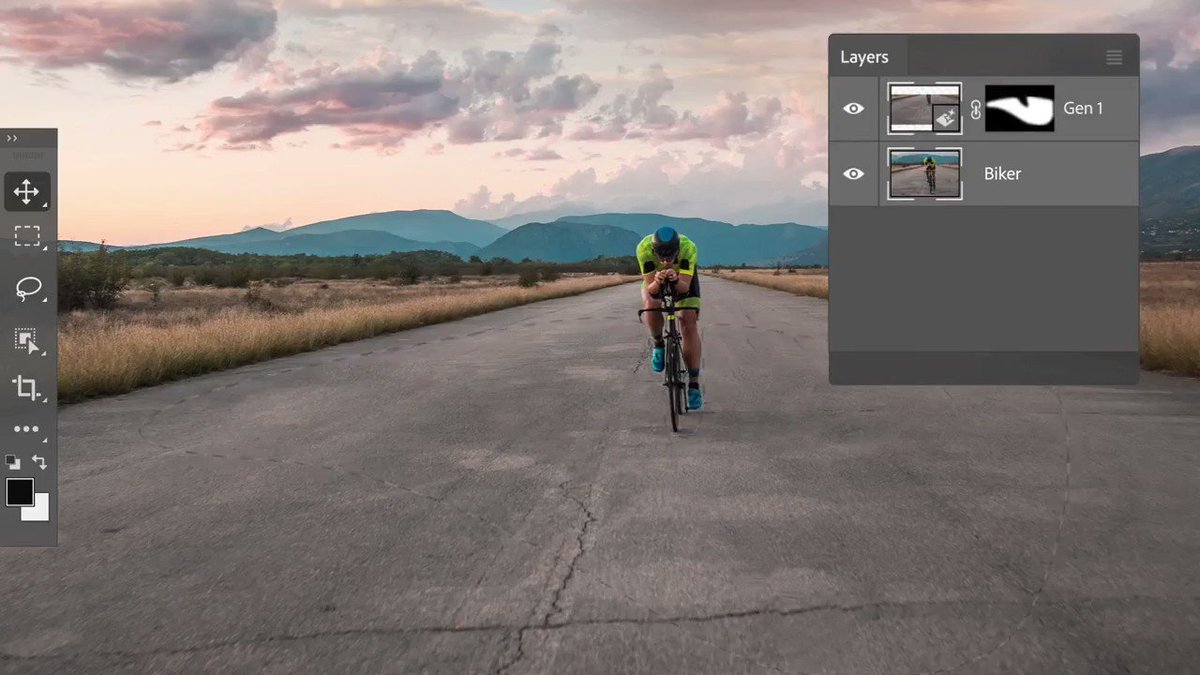The height and width of the screenshot is (675, 1200).
Task: Open the Layers panel menu
Action: coord(1114,58)
